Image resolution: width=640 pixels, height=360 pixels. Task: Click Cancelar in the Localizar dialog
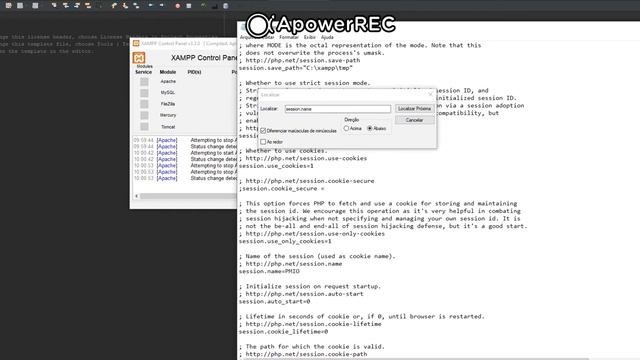point(414,120)
